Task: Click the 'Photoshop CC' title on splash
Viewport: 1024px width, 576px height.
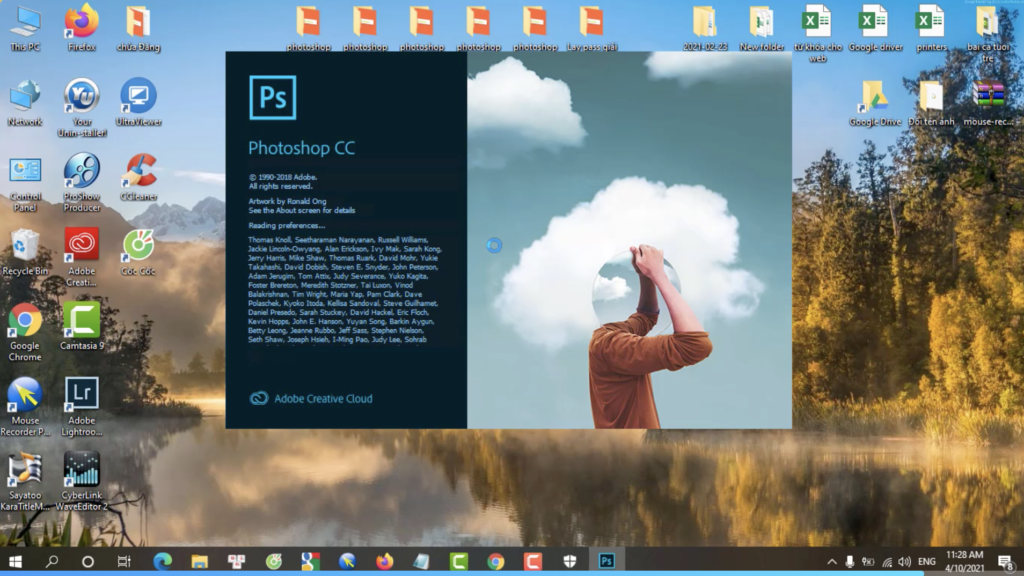Action: [302, 148]
